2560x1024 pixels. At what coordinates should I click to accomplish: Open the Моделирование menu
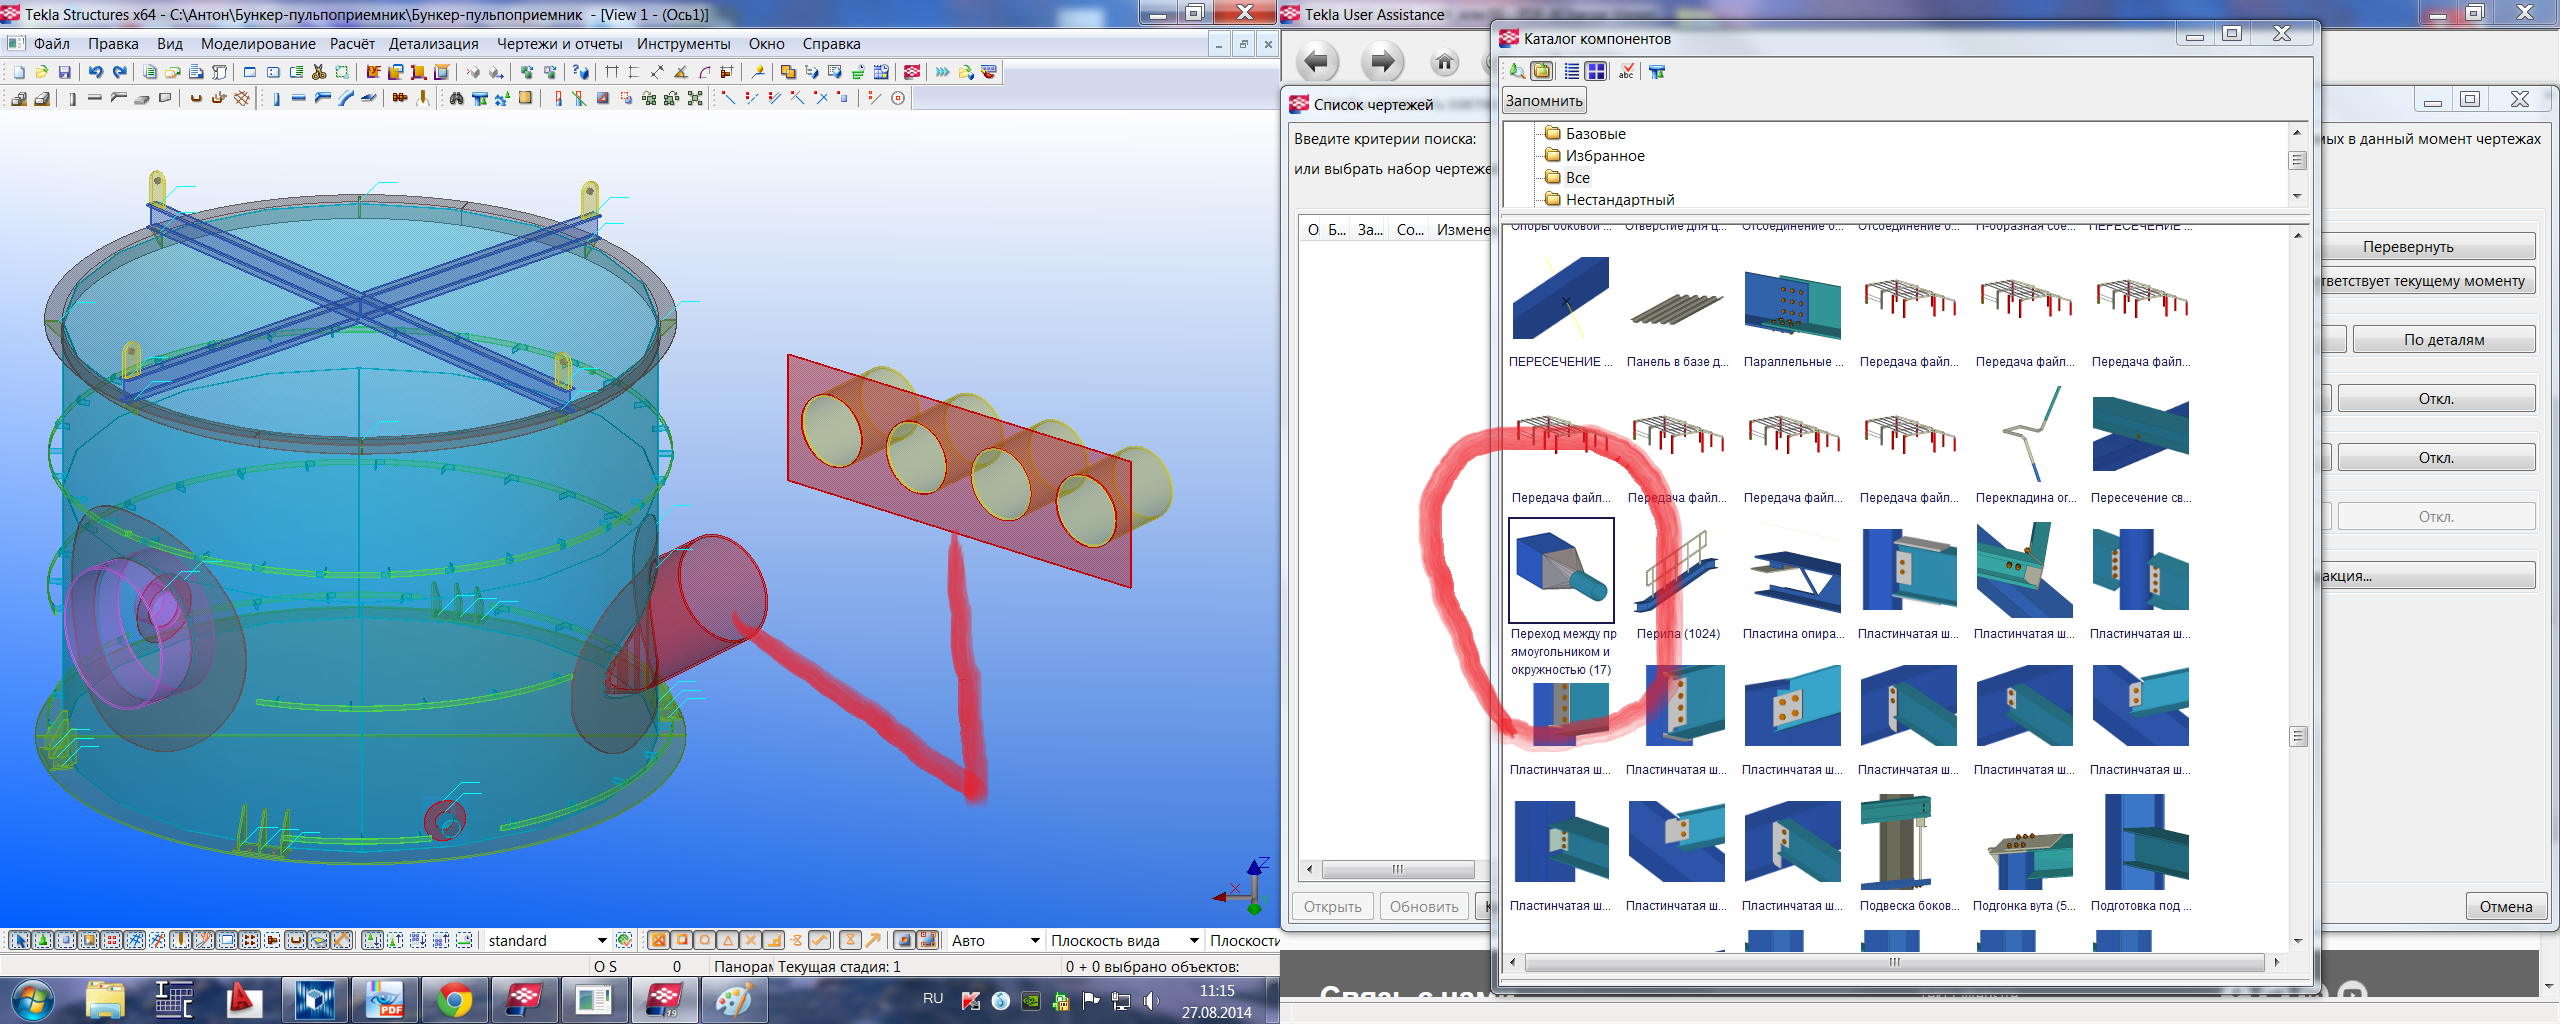(257, 44)
